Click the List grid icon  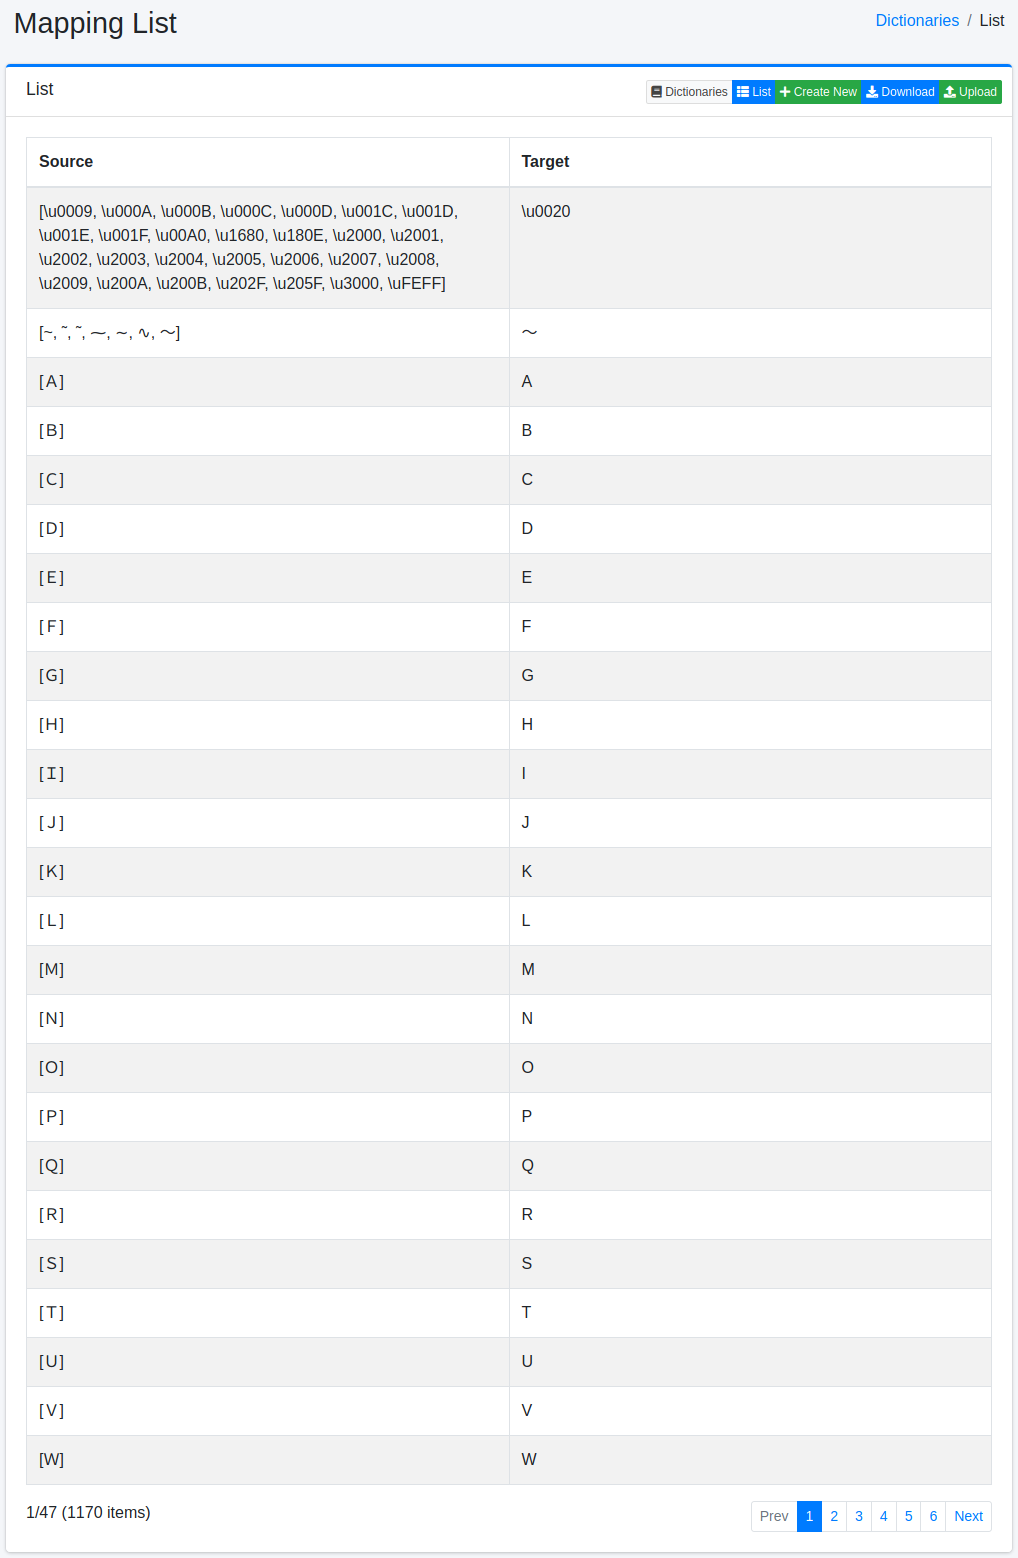(x=743, y=92)
